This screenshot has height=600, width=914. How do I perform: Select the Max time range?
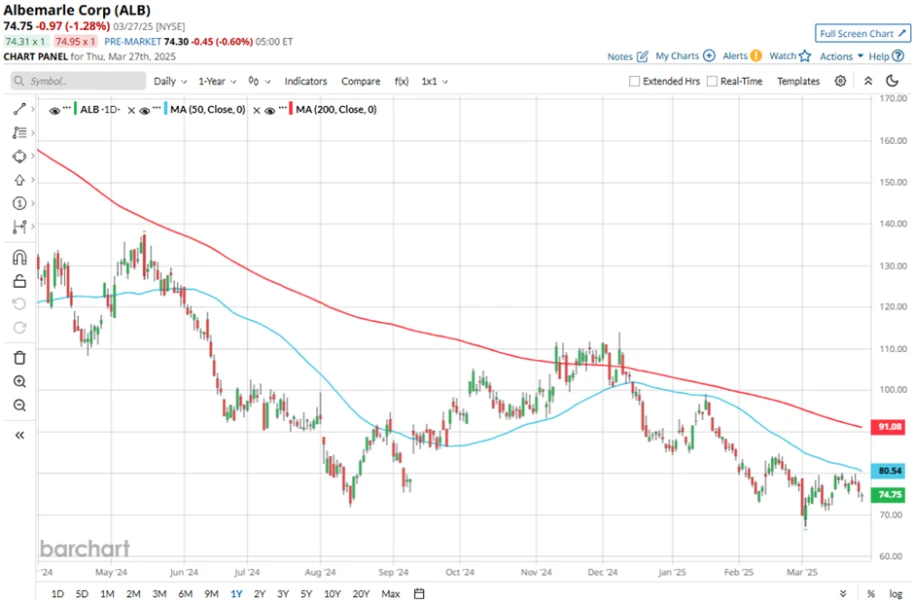[x=391, y=594]
